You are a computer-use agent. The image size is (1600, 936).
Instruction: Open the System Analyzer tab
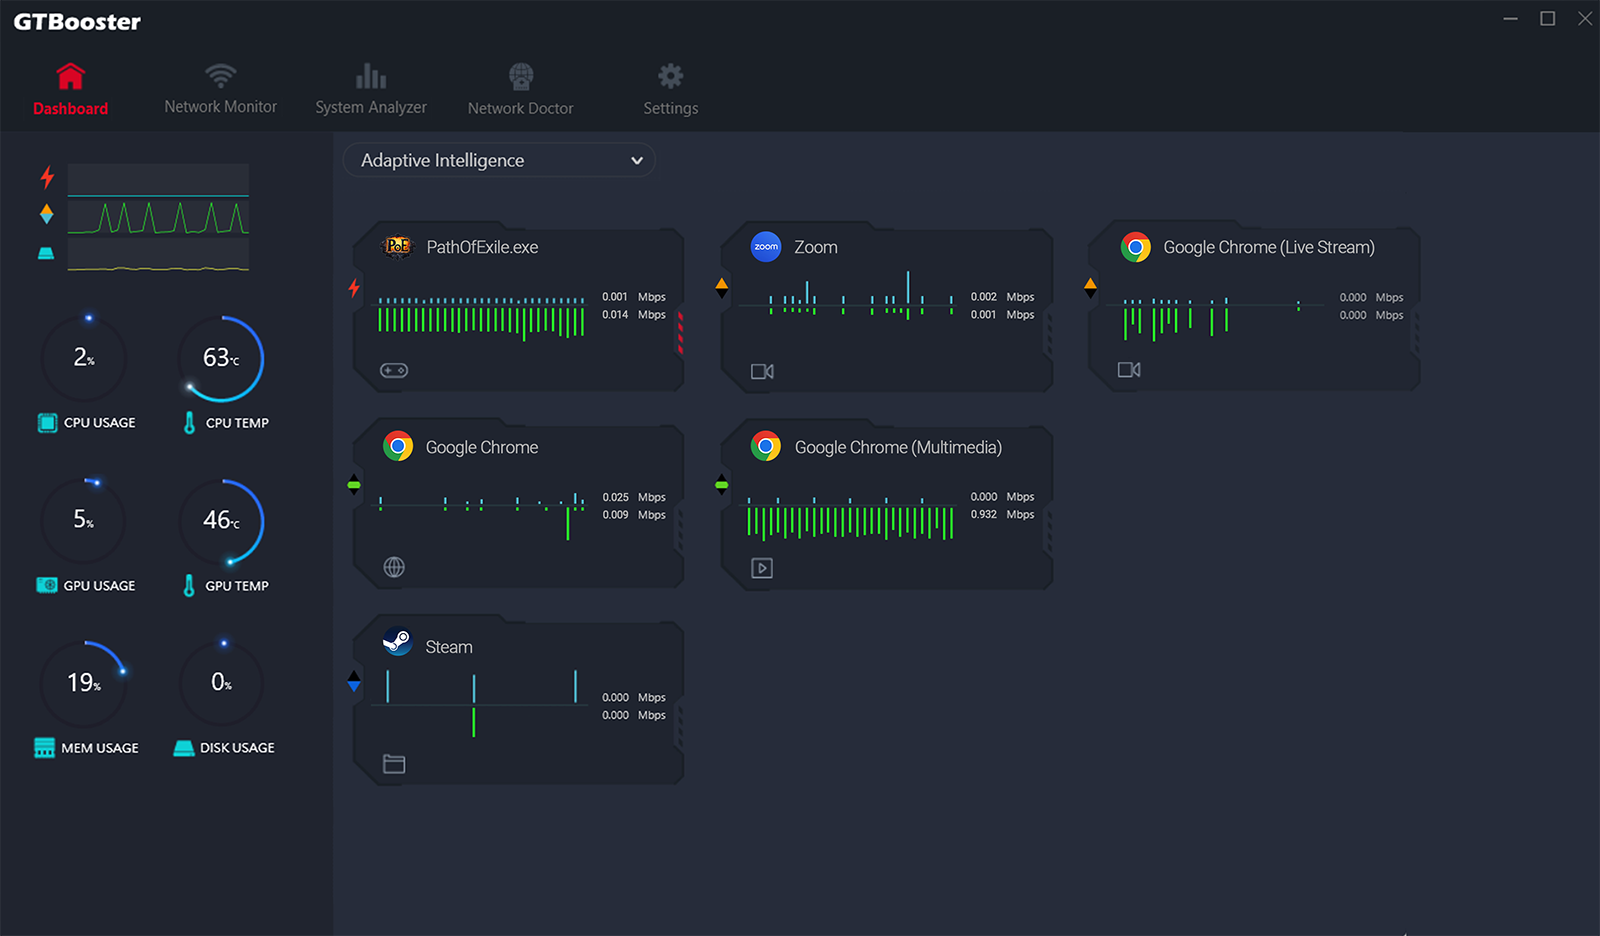click(x=370, y=89)
